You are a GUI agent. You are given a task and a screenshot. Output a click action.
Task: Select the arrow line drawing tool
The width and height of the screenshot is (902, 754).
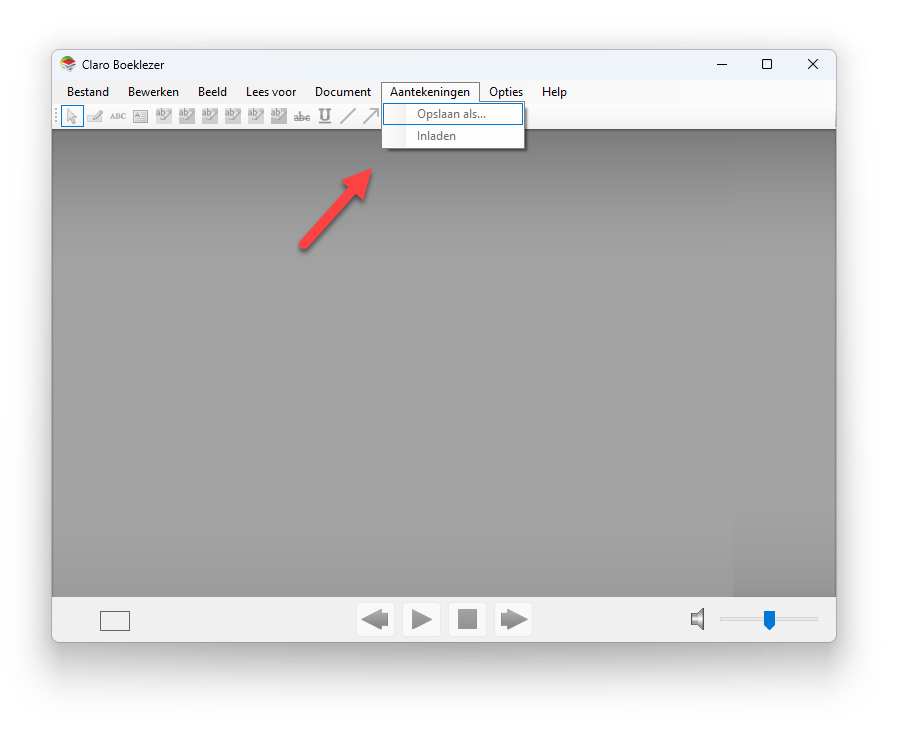point(370,116)
